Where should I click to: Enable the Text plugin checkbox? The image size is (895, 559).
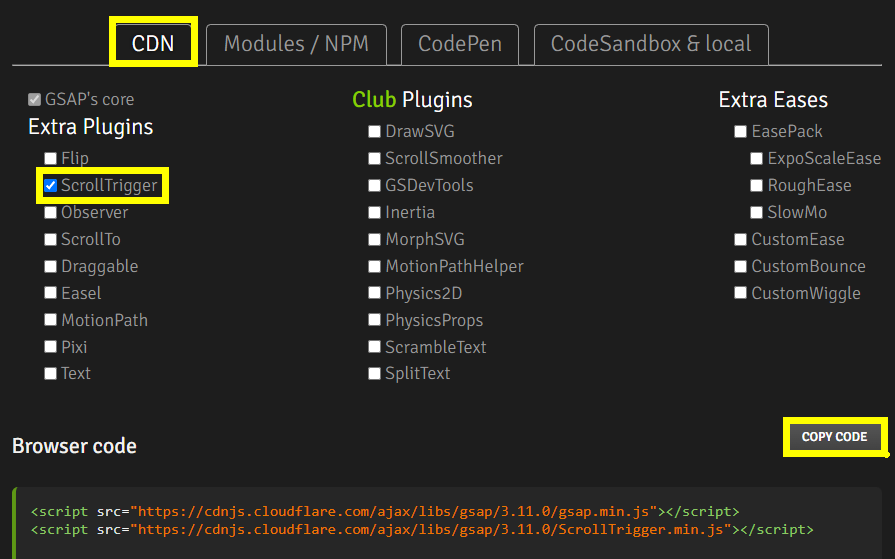[x=50, y=373]
